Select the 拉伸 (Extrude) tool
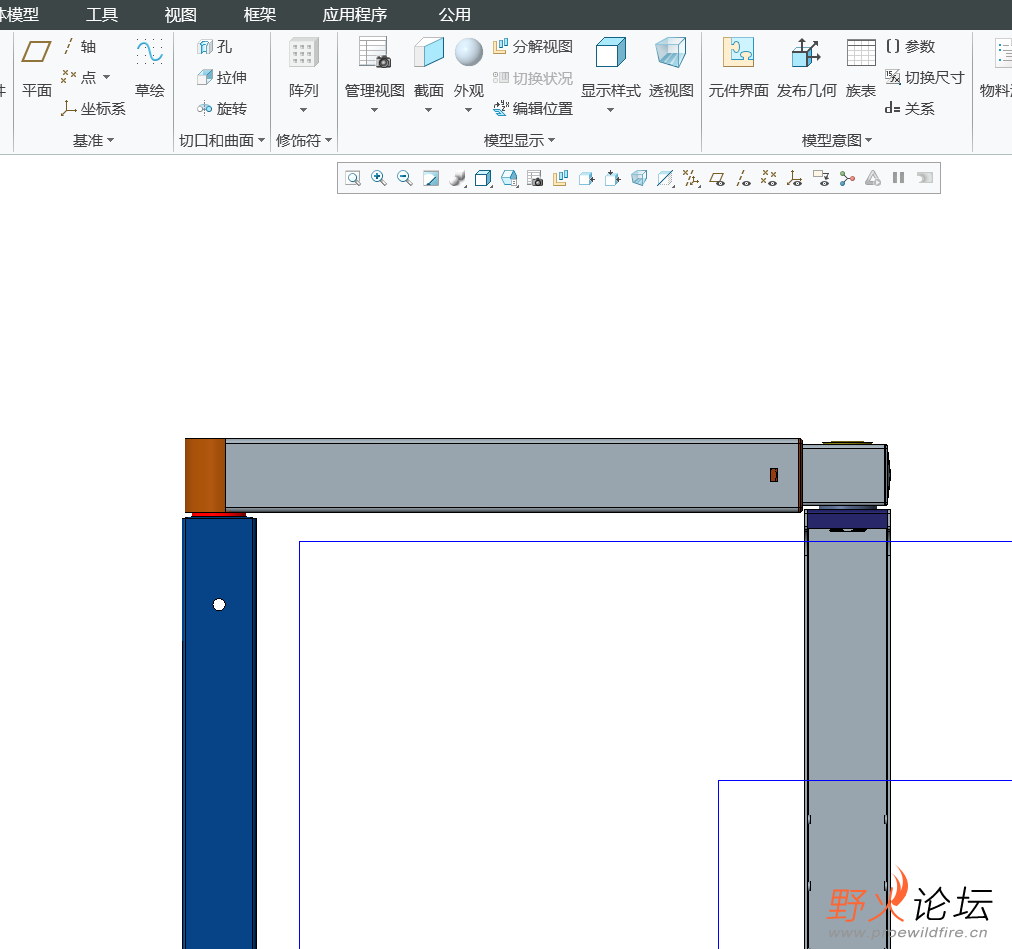The image size is (1012, 949). (222, 78)
